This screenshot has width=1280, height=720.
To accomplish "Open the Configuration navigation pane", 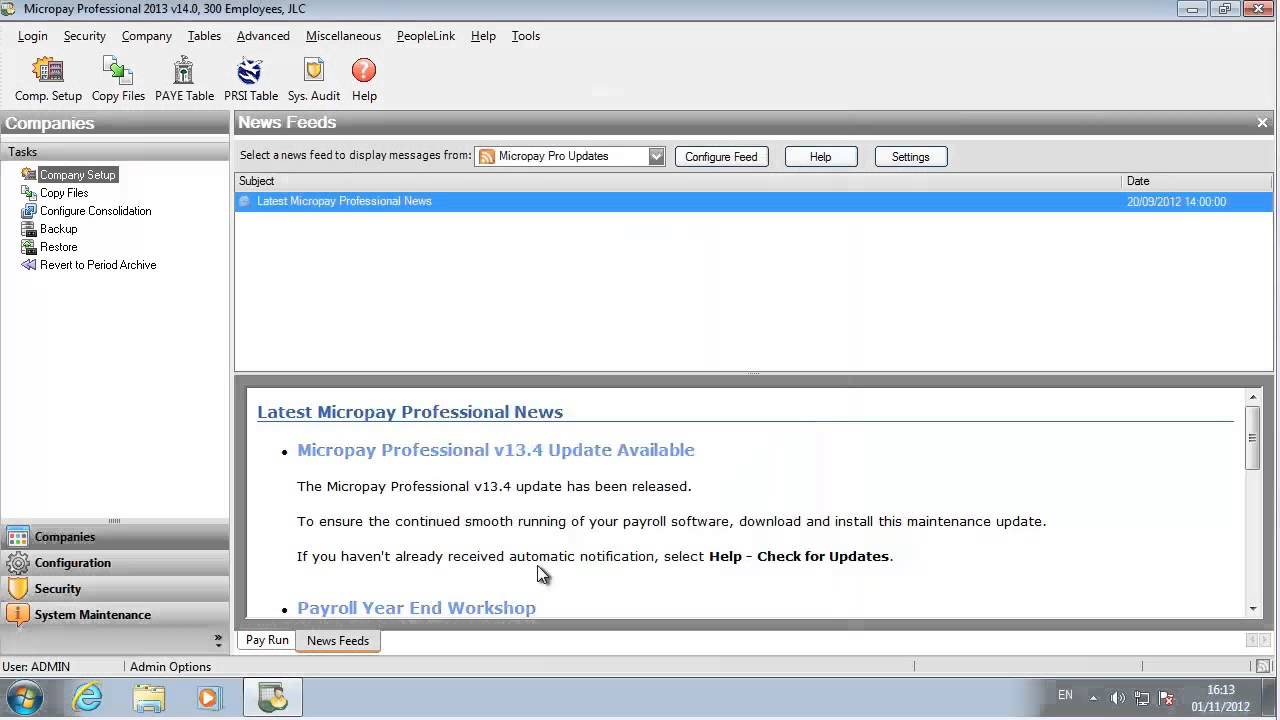I will (114, 563).
